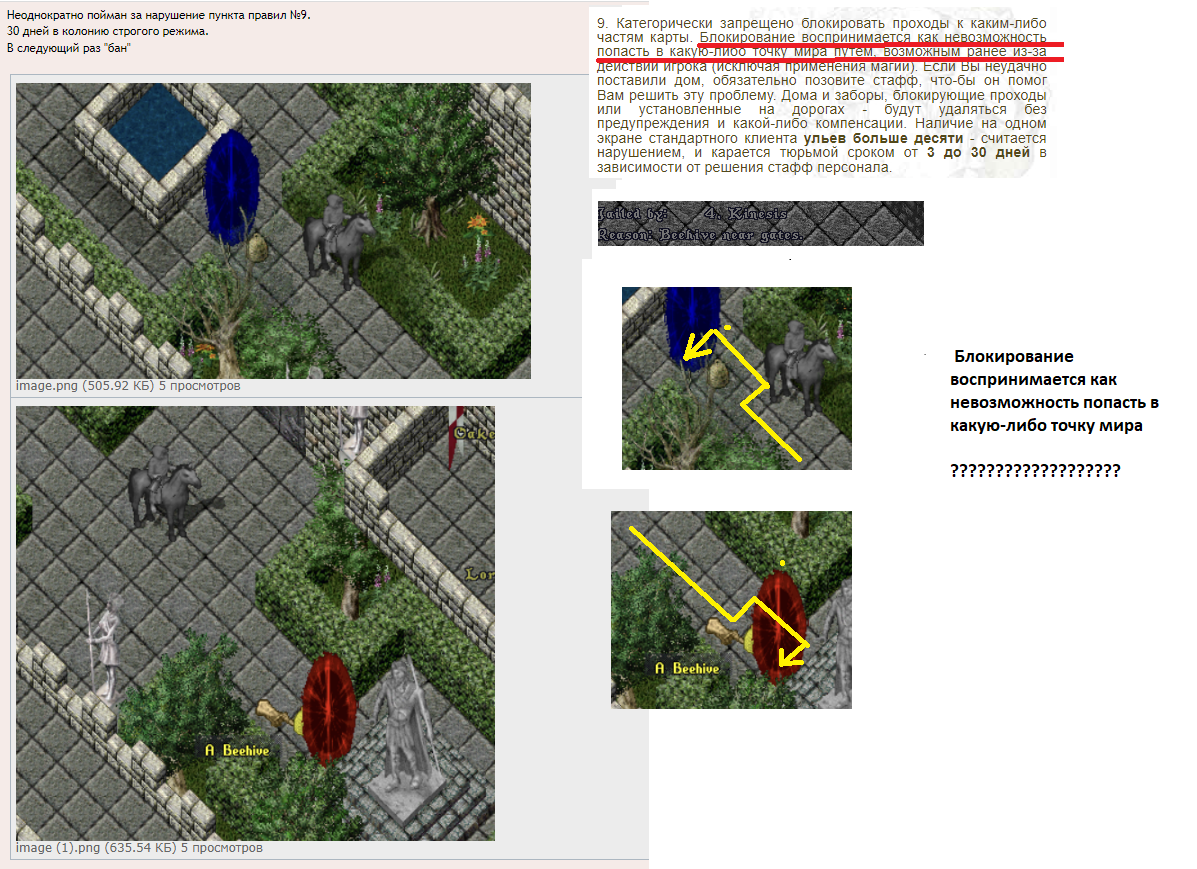Click the water pool in the image.png screenshot
The height and width of the screenshot is (869, 1197).
[160, 130]
